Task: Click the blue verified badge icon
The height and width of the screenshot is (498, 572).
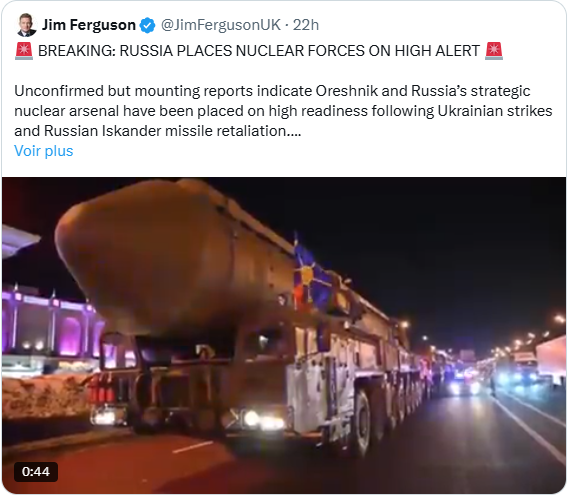Action: 148,26
